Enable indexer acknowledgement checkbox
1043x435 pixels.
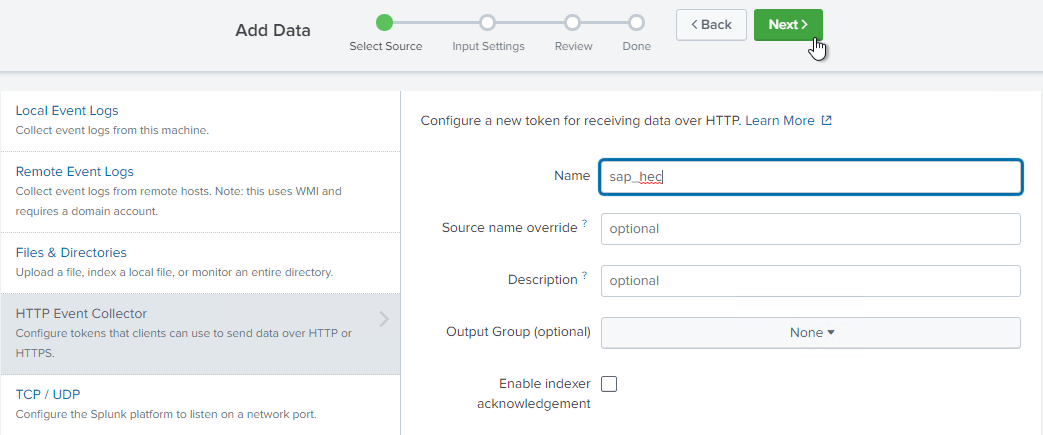click(609, 384)
